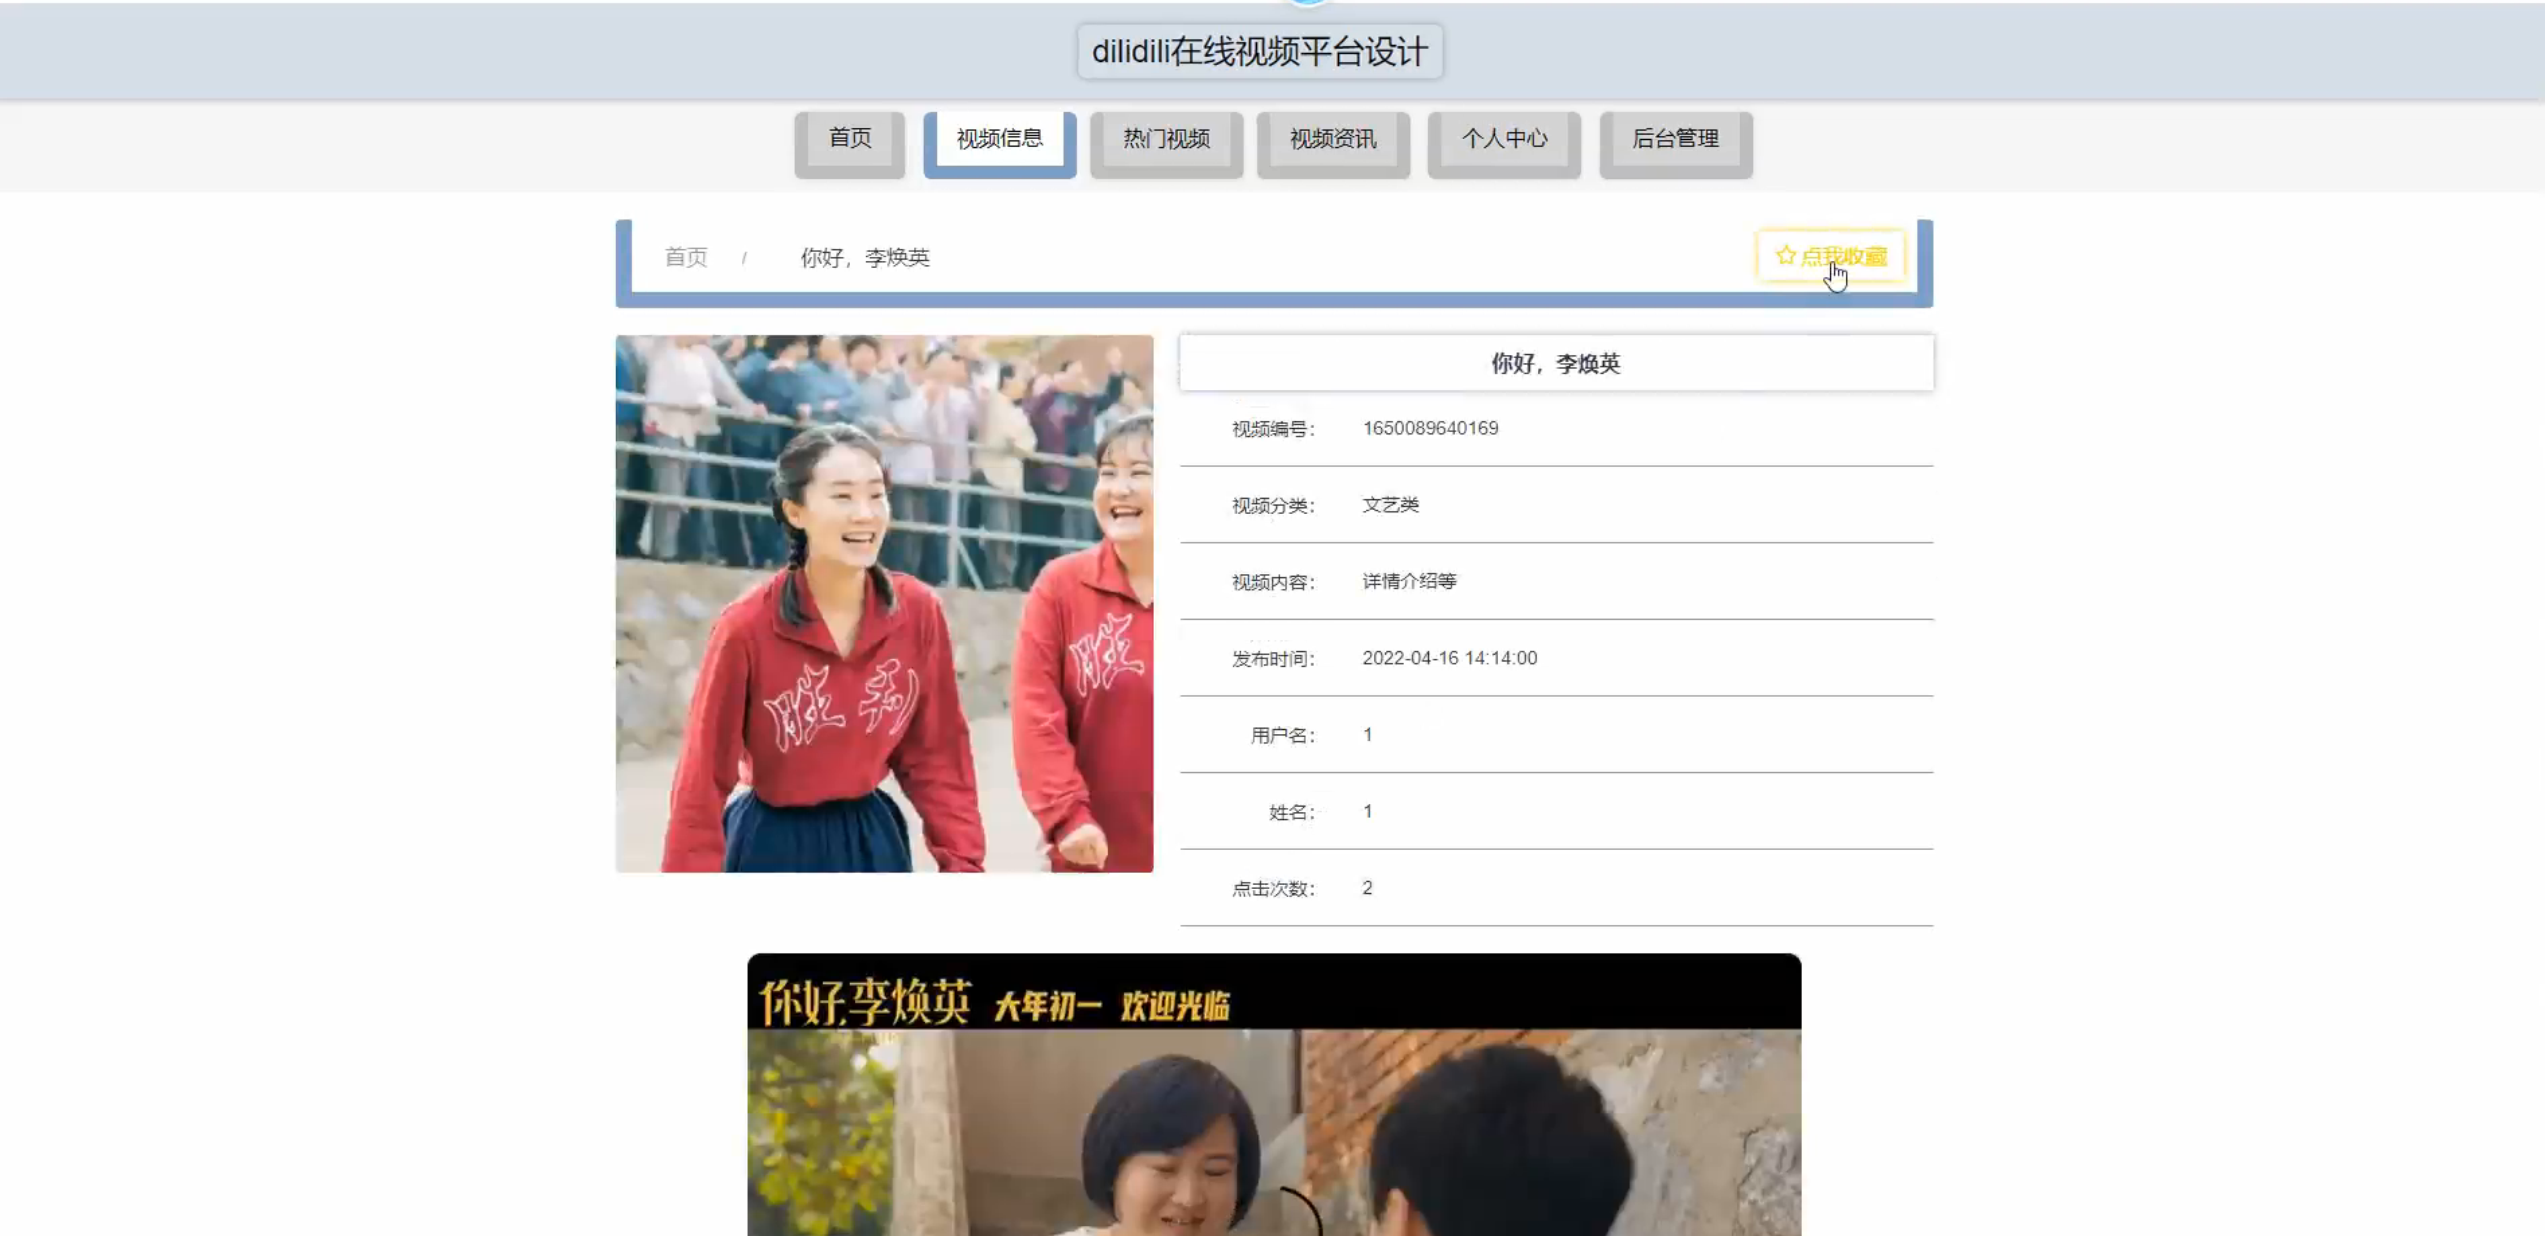This screenshot has width=2545, height=1236.
Task: Click the 点击次数 count value
Action: [1367, 888]
